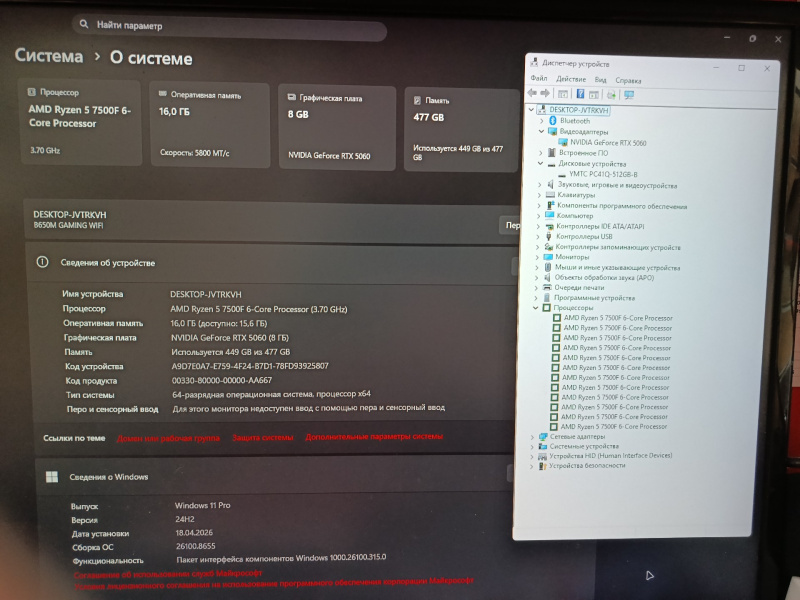The image size is (800, 600).
Task: Open Защита системы link
Action: [x=263, y=438]
